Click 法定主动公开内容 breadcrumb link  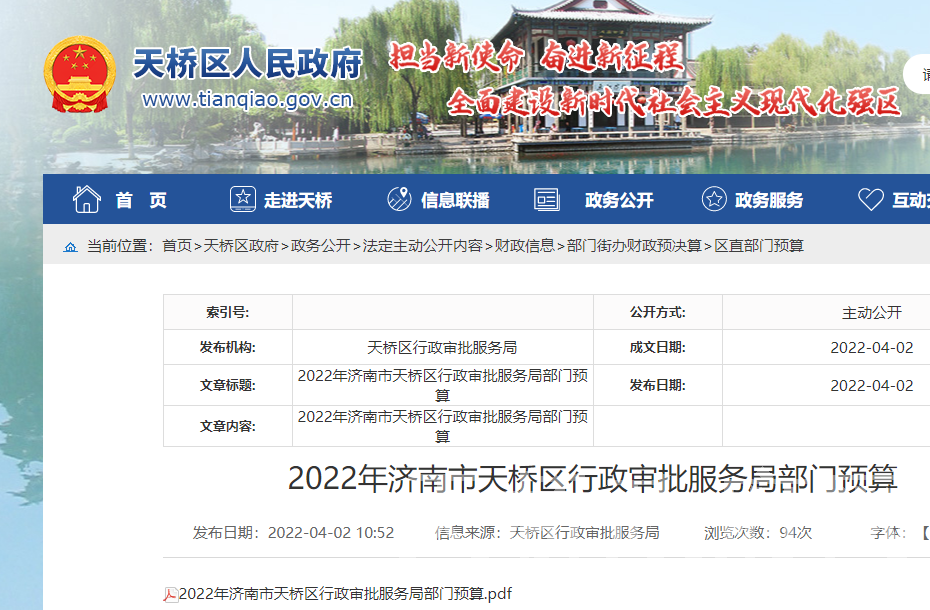point(422,246)
